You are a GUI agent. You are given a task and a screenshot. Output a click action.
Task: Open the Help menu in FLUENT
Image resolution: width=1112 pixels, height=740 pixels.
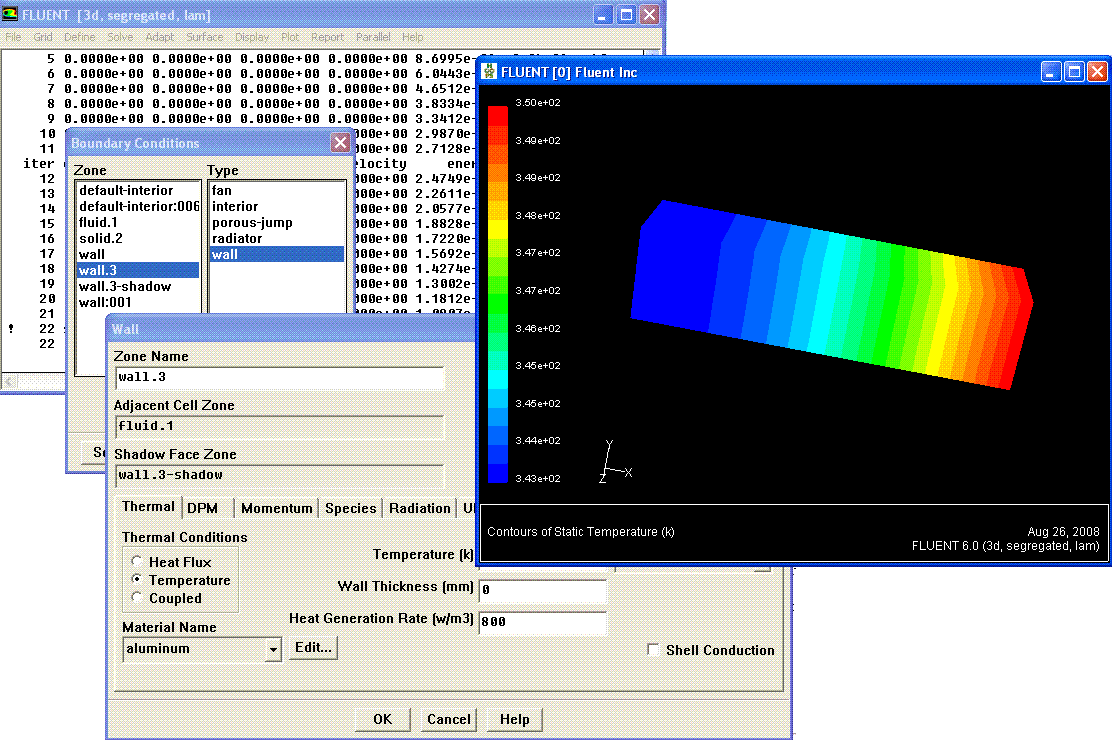point(412,37)
